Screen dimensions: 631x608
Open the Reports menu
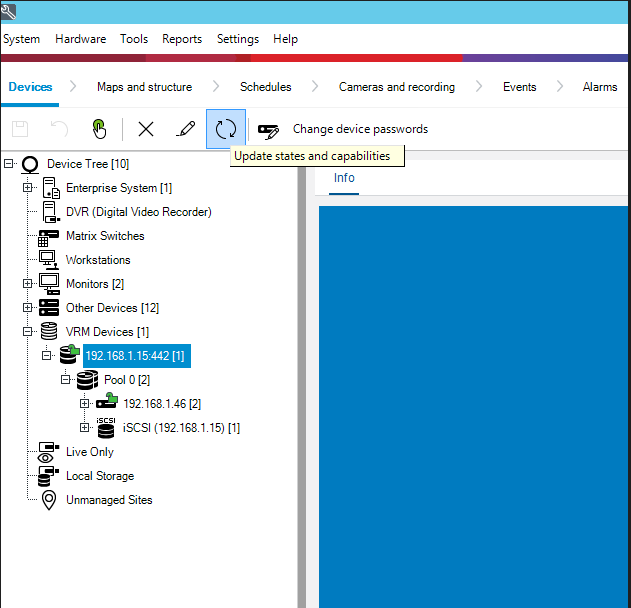(x=181, y=39)
